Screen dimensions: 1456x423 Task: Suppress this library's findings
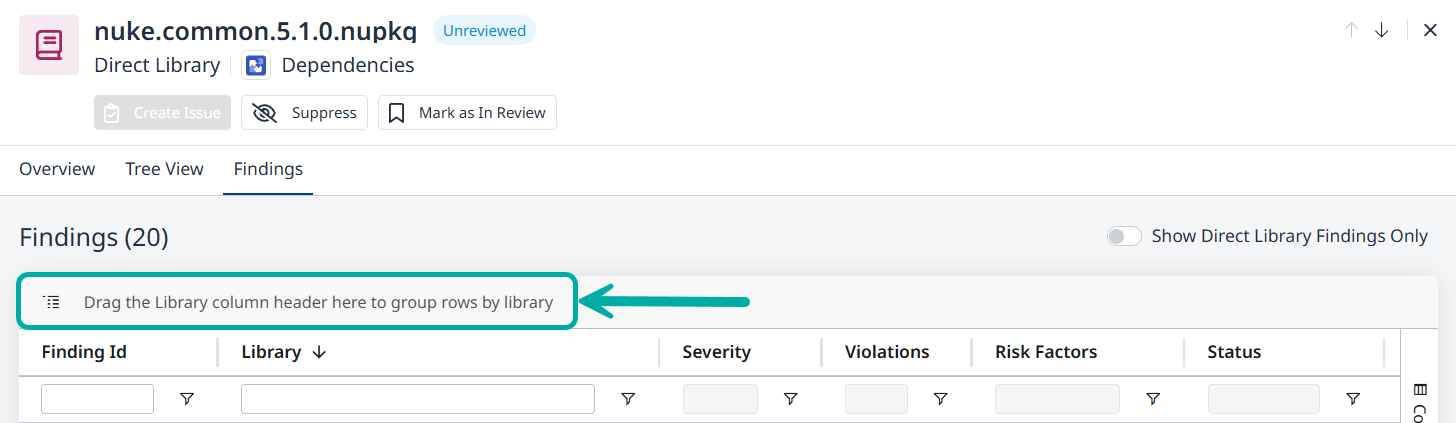coord(305,113)
